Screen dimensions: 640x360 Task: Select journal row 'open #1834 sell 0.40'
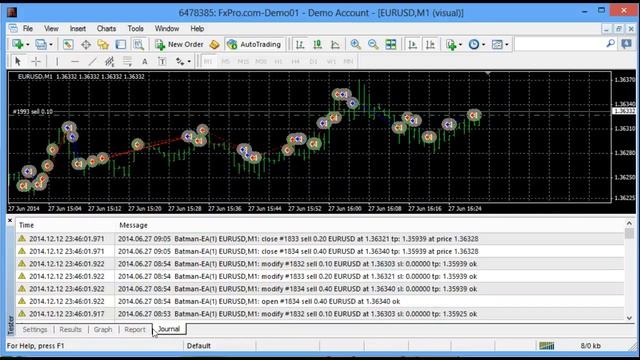[x=320, y=301]
